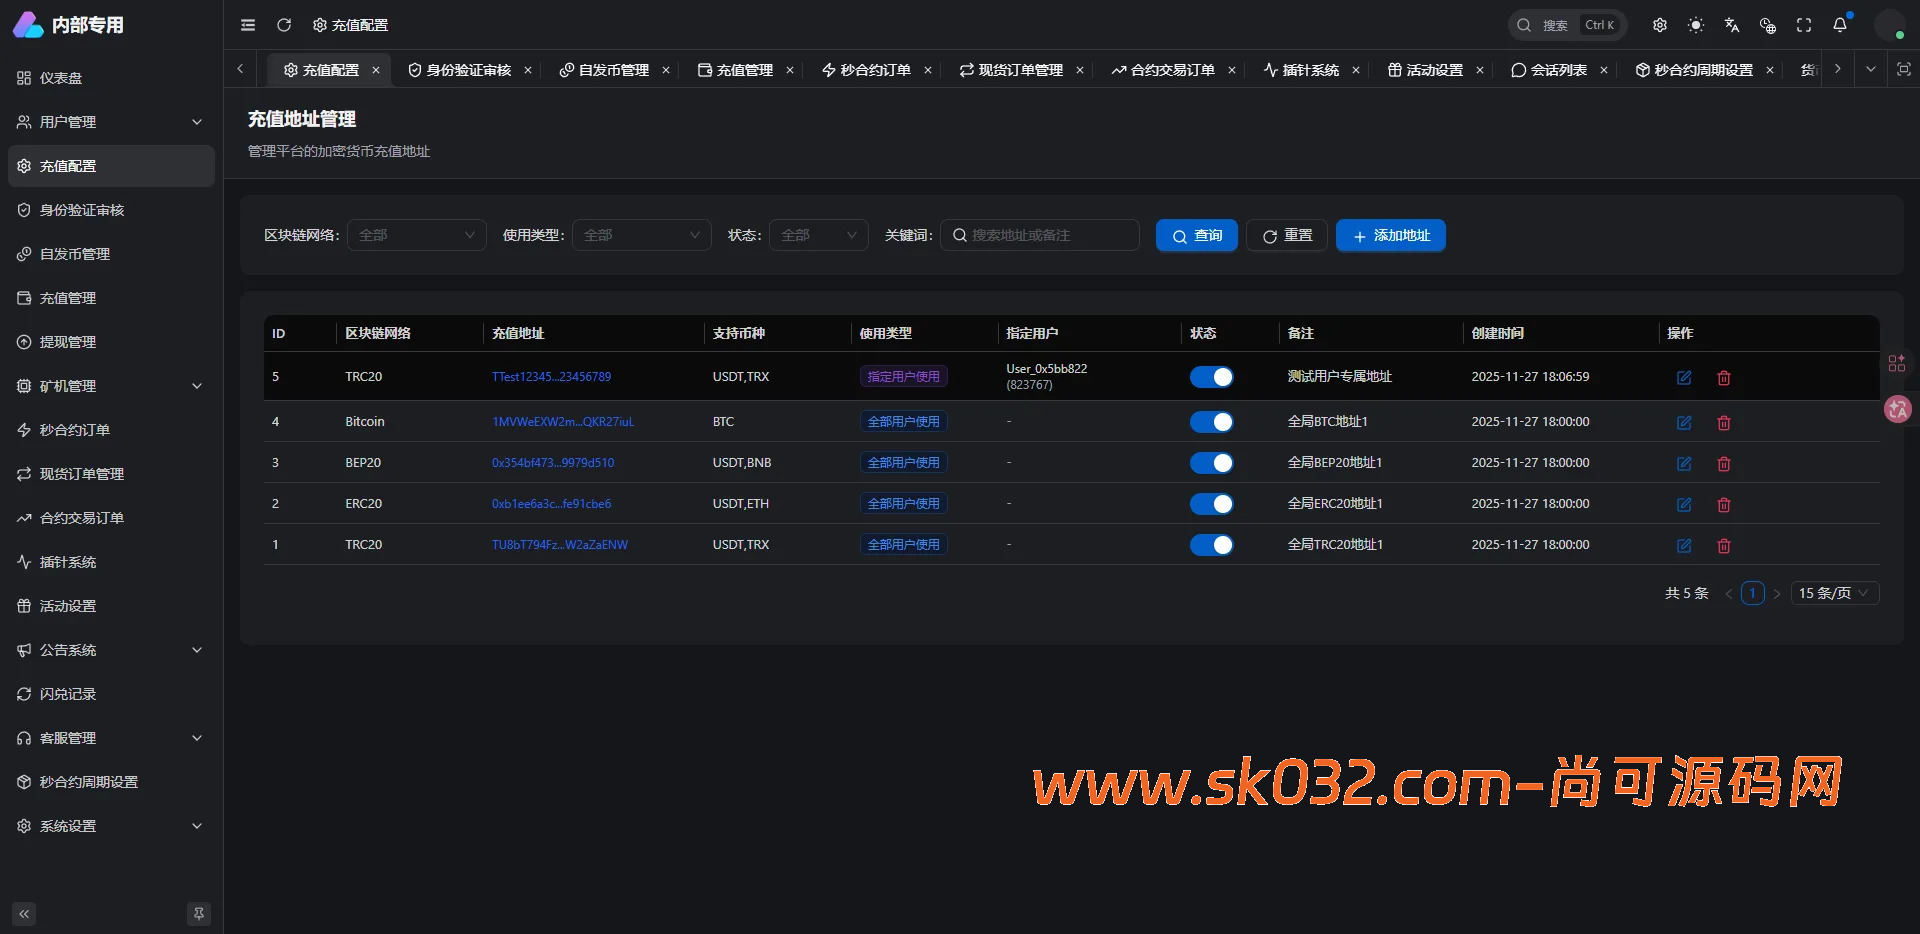Toggle status for the BEP20 address row

point(1212,463)
